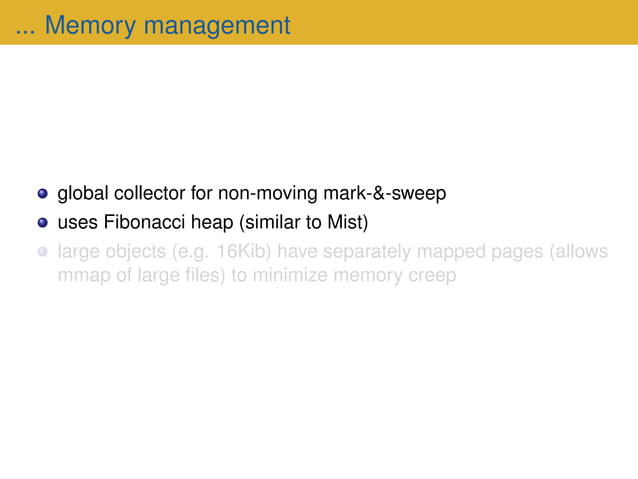This screenshot has height=479, width=638.
Task: Click the faded phrase 'separately mapped pages'
Action: (x=410, y=252)
